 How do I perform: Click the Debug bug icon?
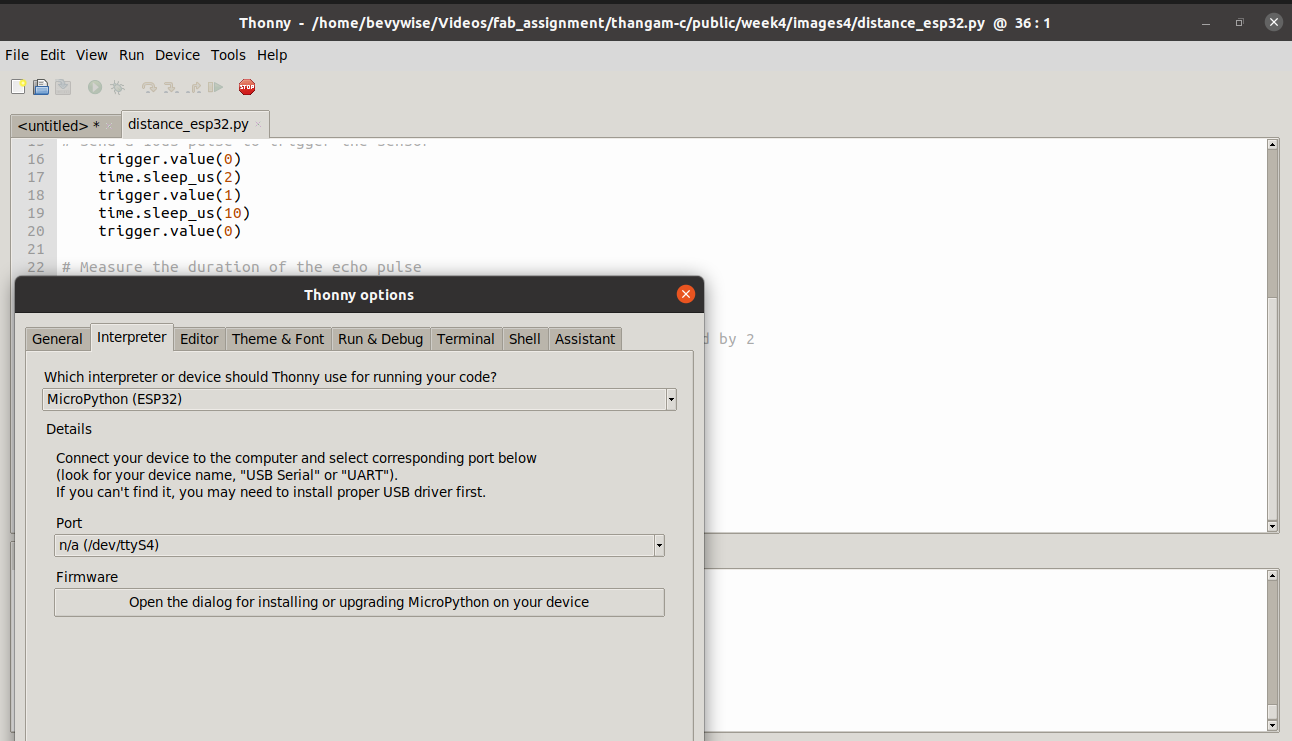[x=117, y=87]
